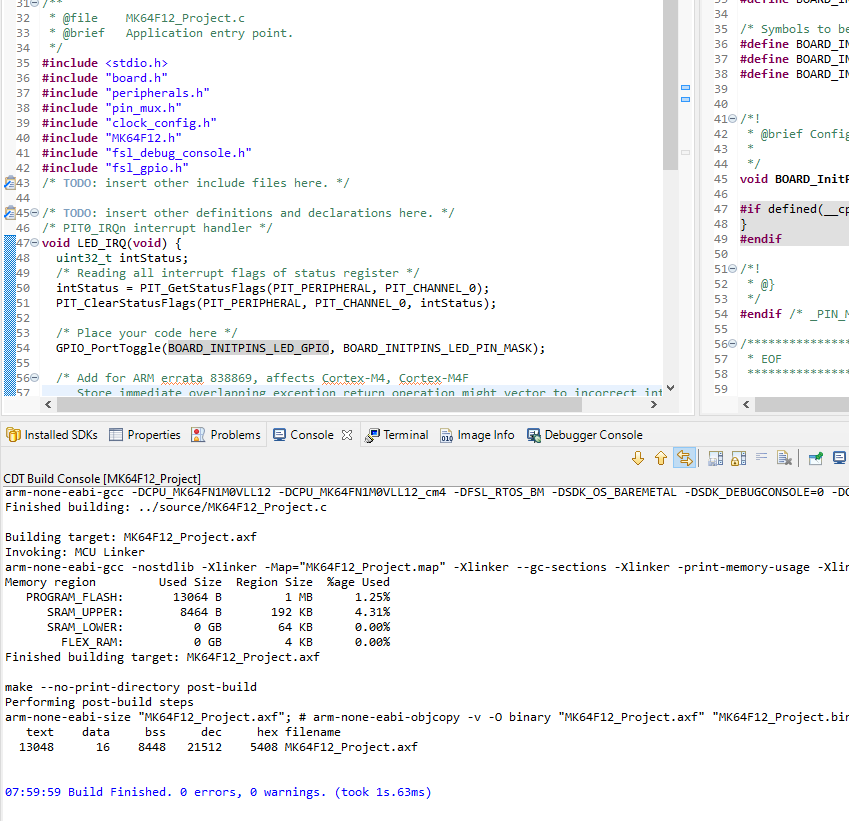Close the Console view tab
The height and width of the screenshot is (821, 849).
click(347, 435)
